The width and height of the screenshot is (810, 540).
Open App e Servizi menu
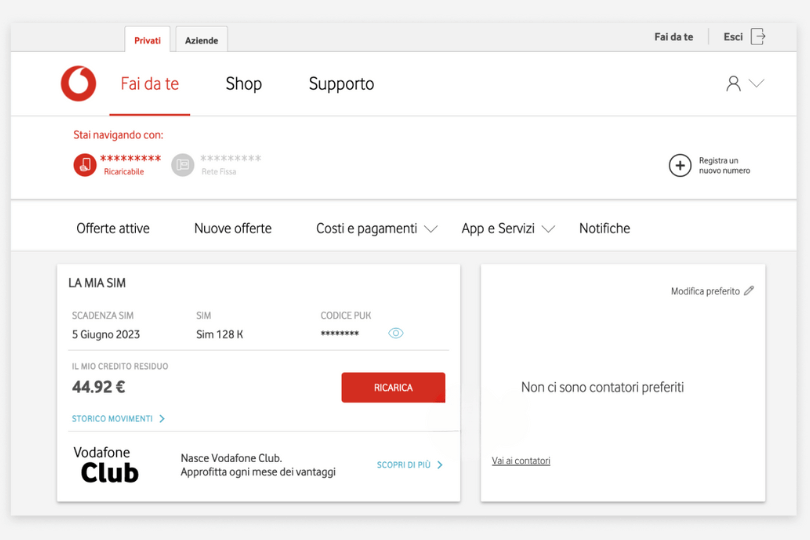498,228
